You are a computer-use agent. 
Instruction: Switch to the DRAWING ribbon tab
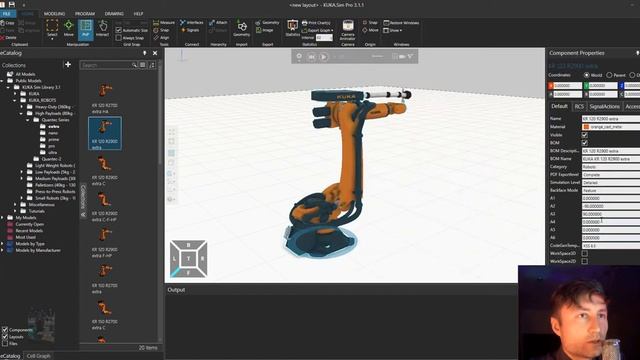point(114,14)
